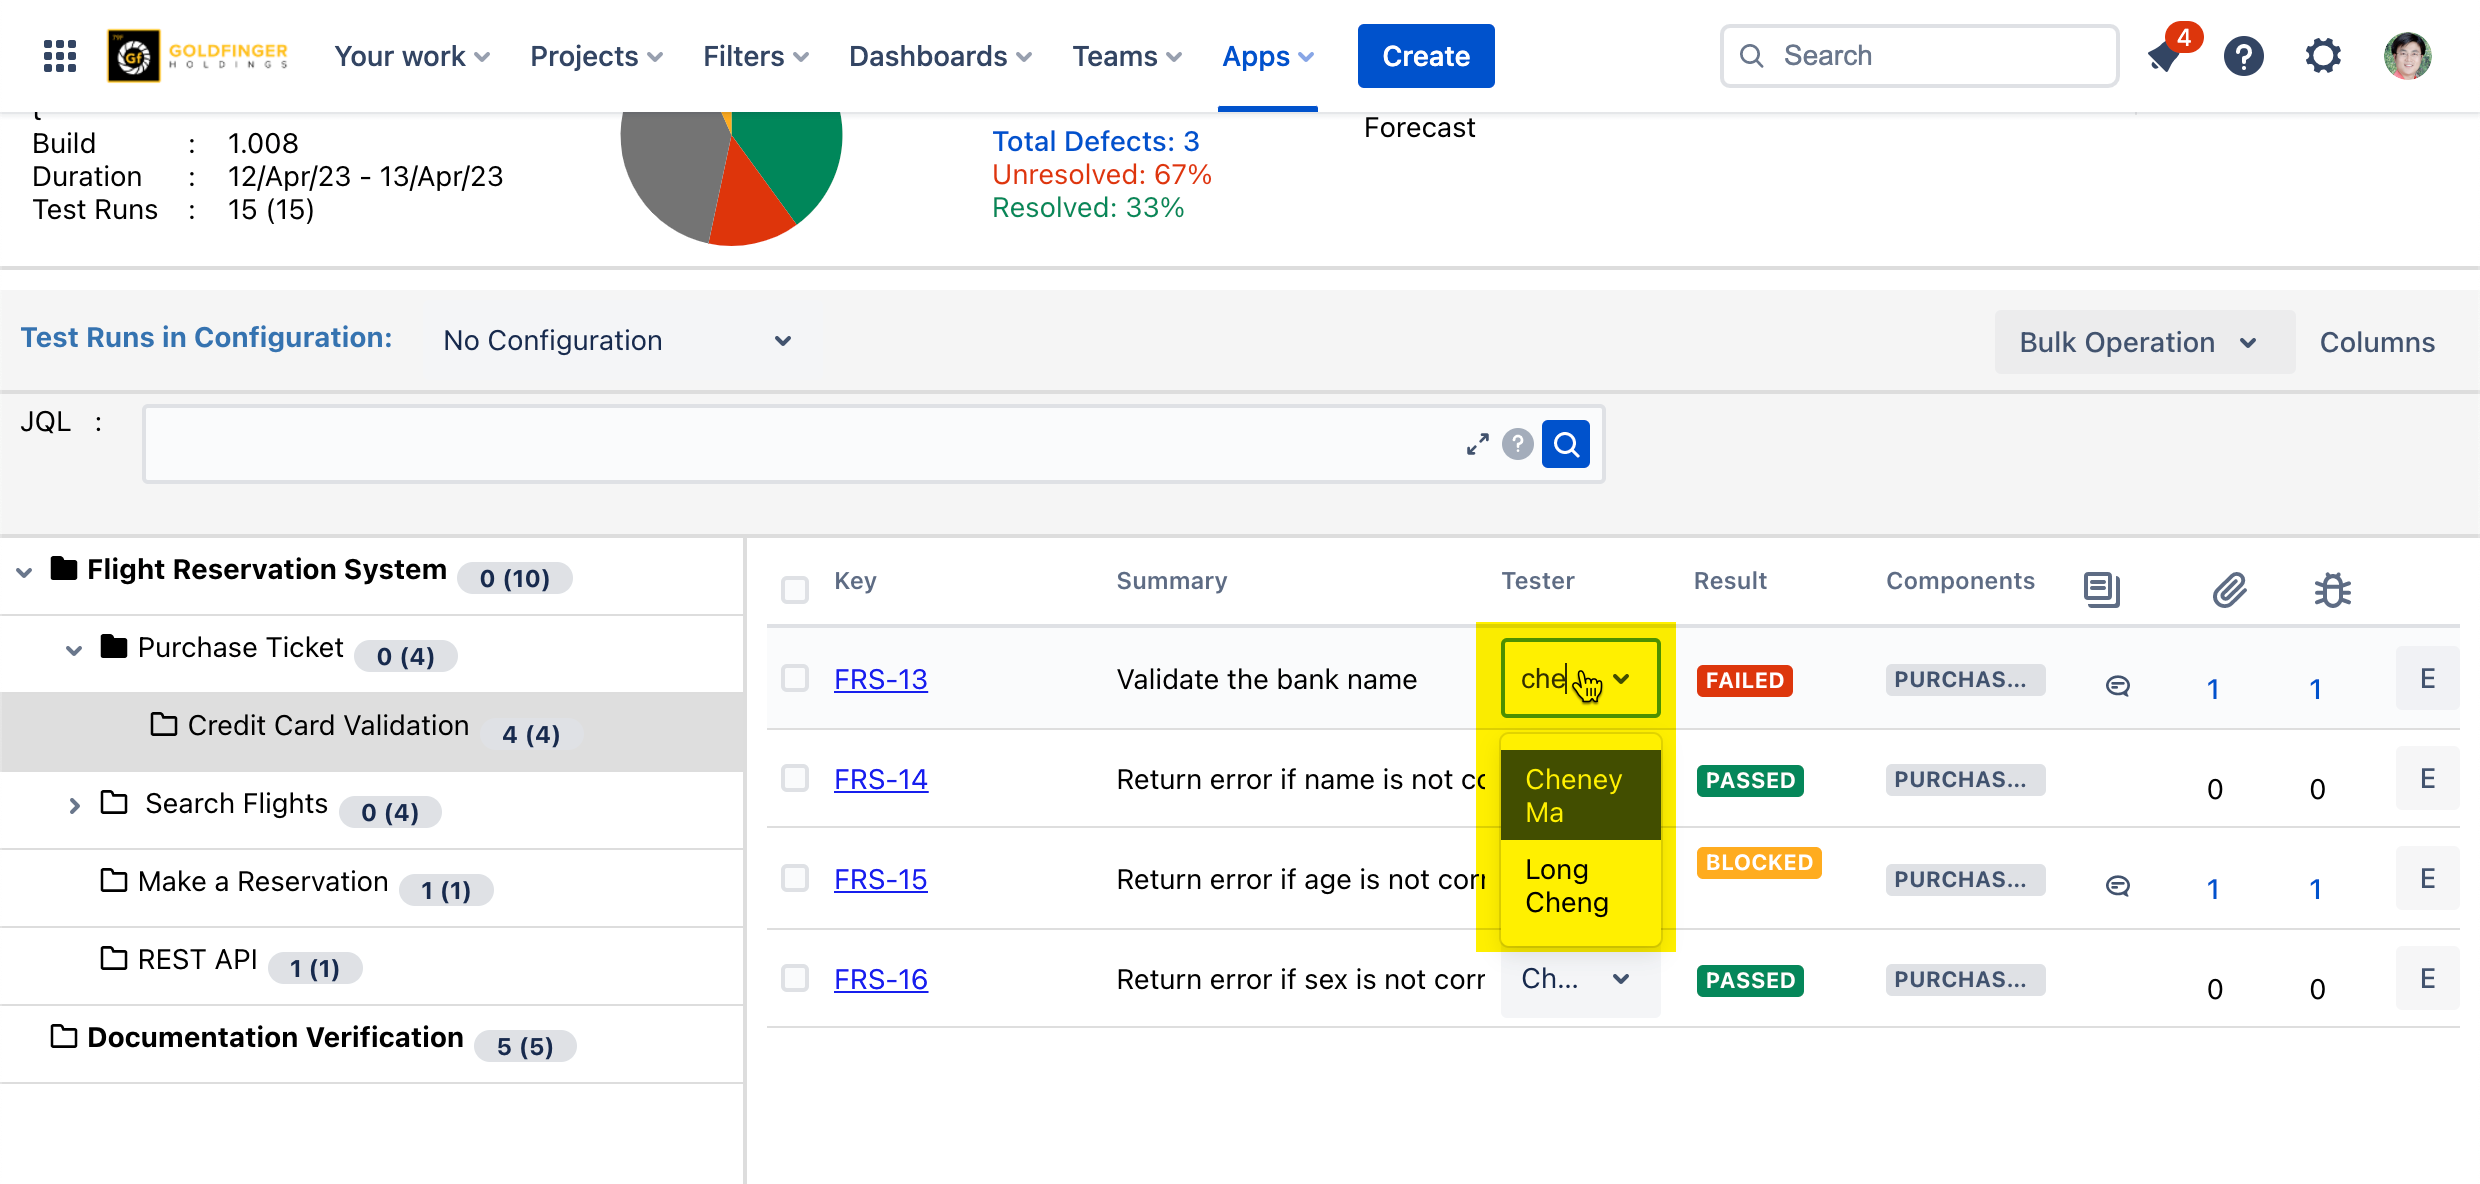Click the help question mark icon
2480x1184 pixels.
point(2243,56)
